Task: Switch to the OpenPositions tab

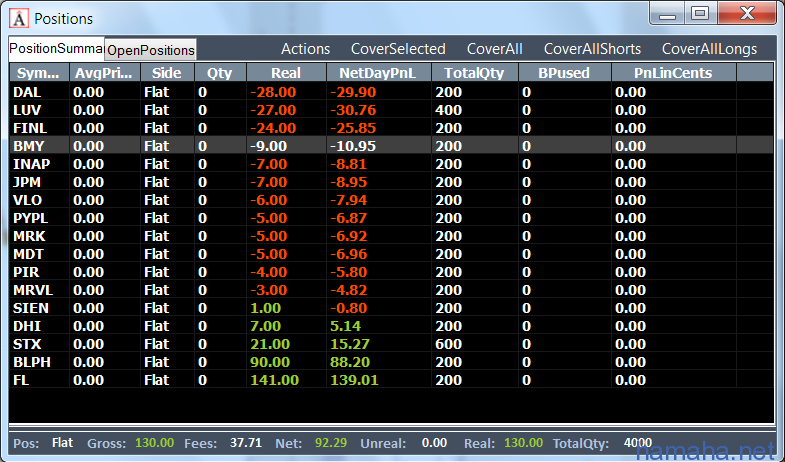Action: [x=151, y=50]
